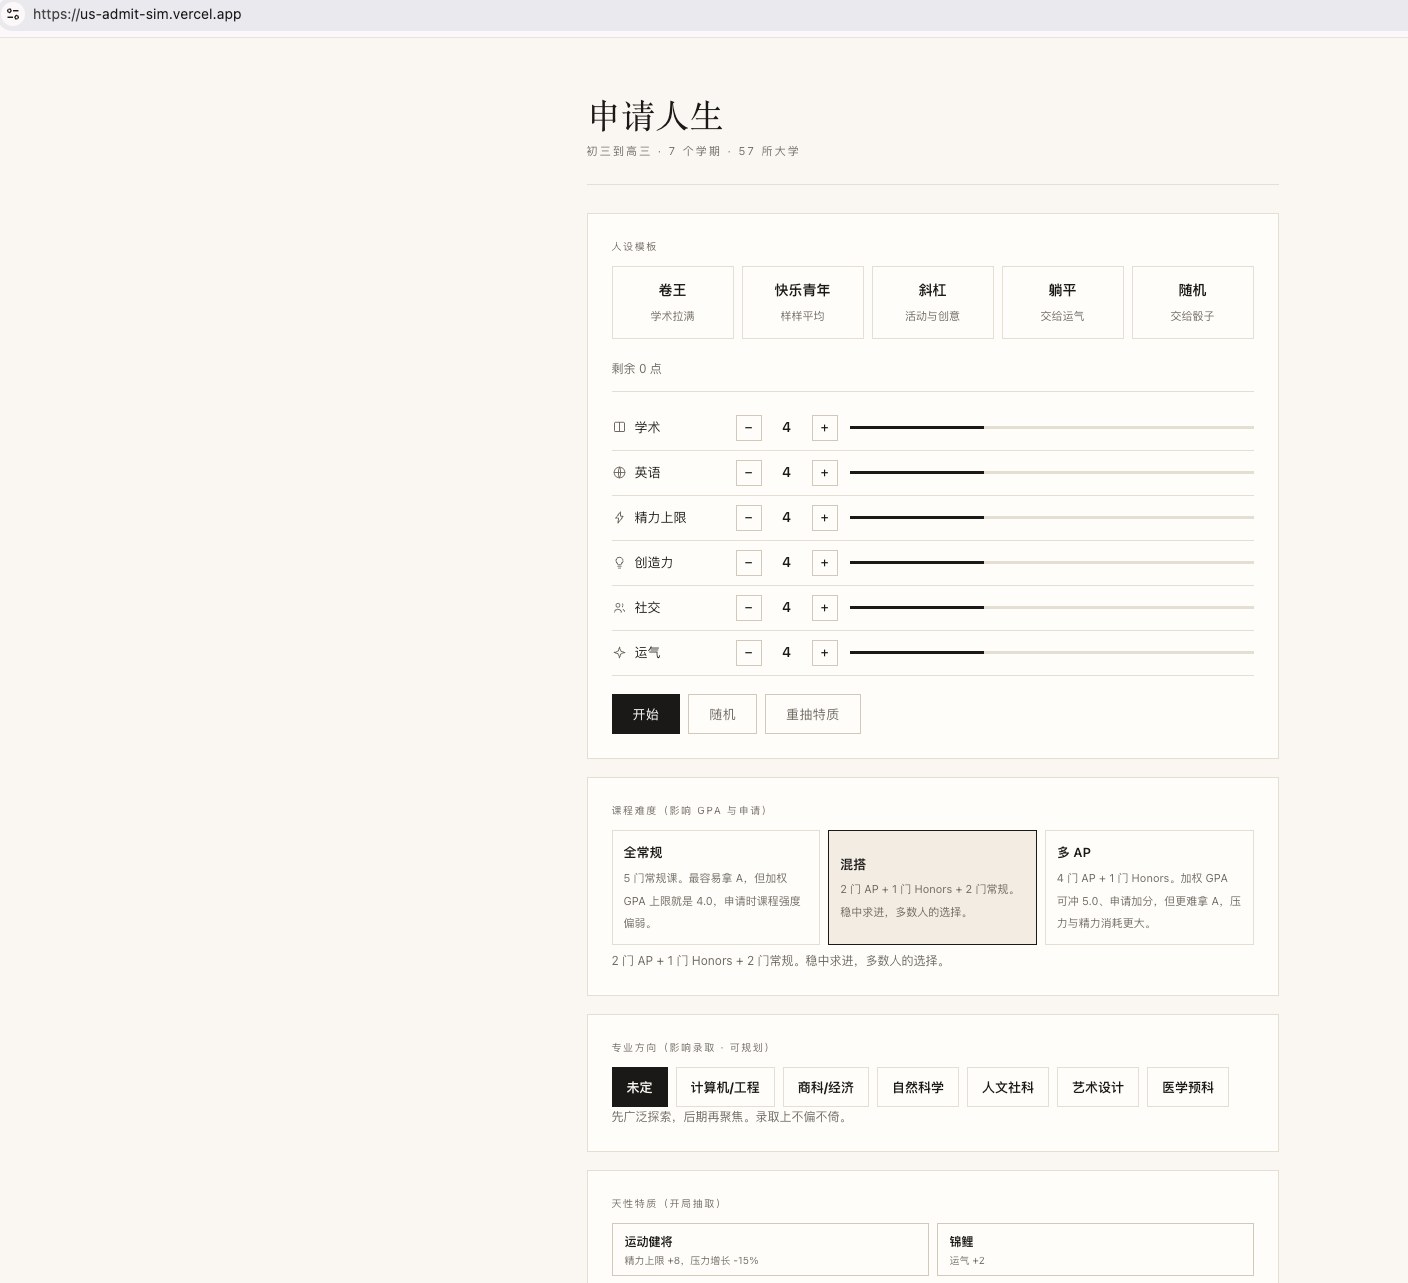Select the 快乐青年 persona template
The width and height of the screenshot is (1408, 1283).
click(x=802, y=302)
